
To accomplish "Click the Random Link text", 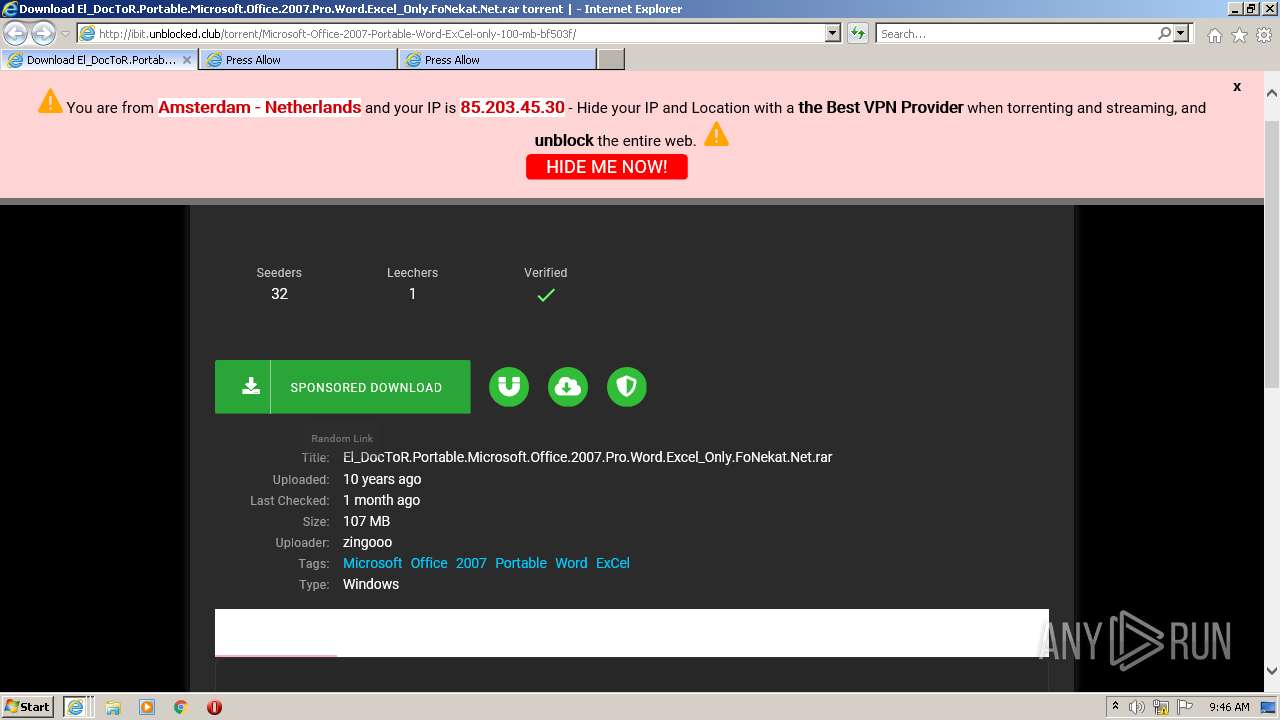I will pyautogui.click(x=342, y=438).
